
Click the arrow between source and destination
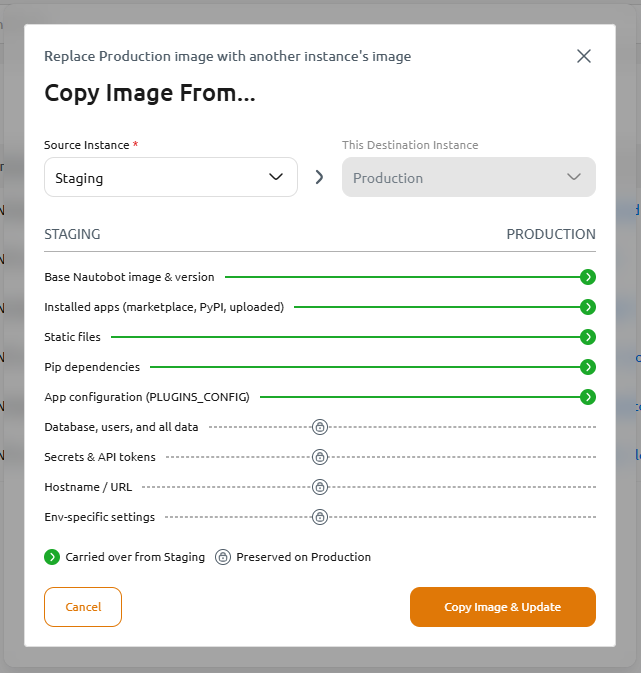tap(319, 177)
